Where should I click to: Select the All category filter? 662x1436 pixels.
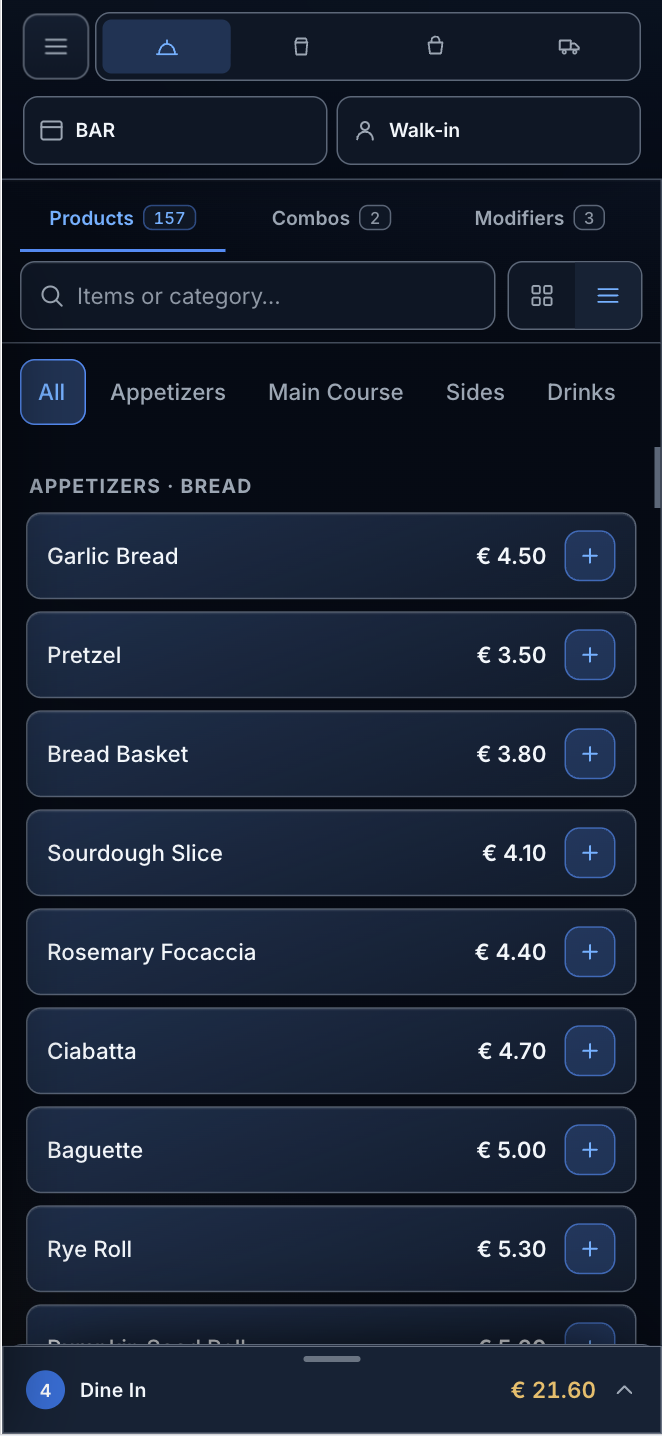point(53,392)
